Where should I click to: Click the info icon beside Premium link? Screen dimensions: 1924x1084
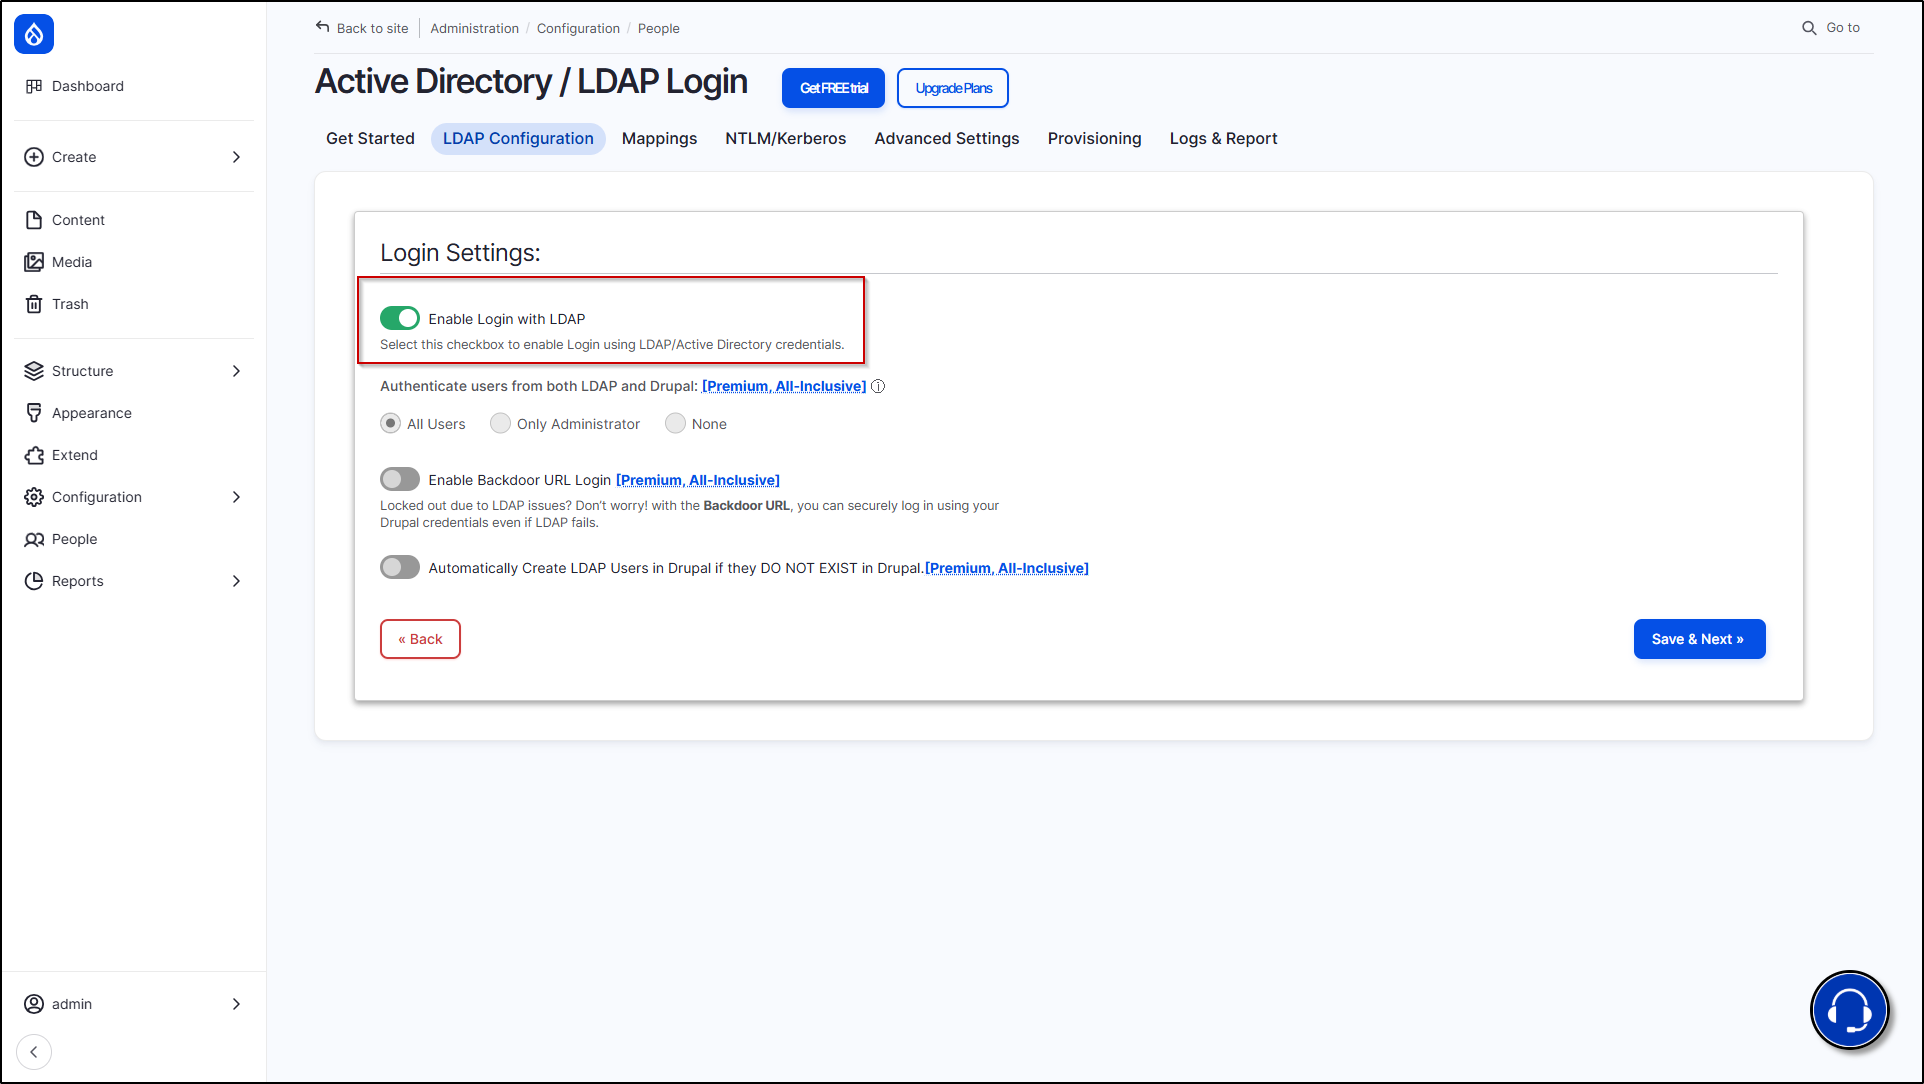(878, 386)
